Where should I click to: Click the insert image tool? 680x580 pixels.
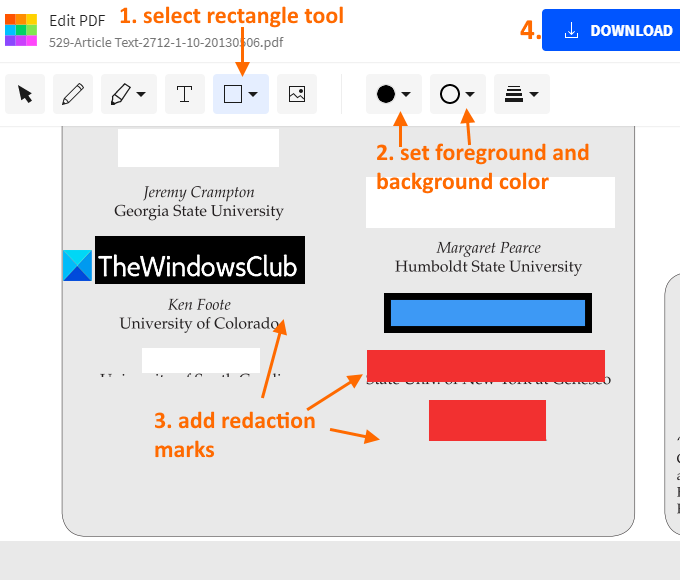click(297, 94)
